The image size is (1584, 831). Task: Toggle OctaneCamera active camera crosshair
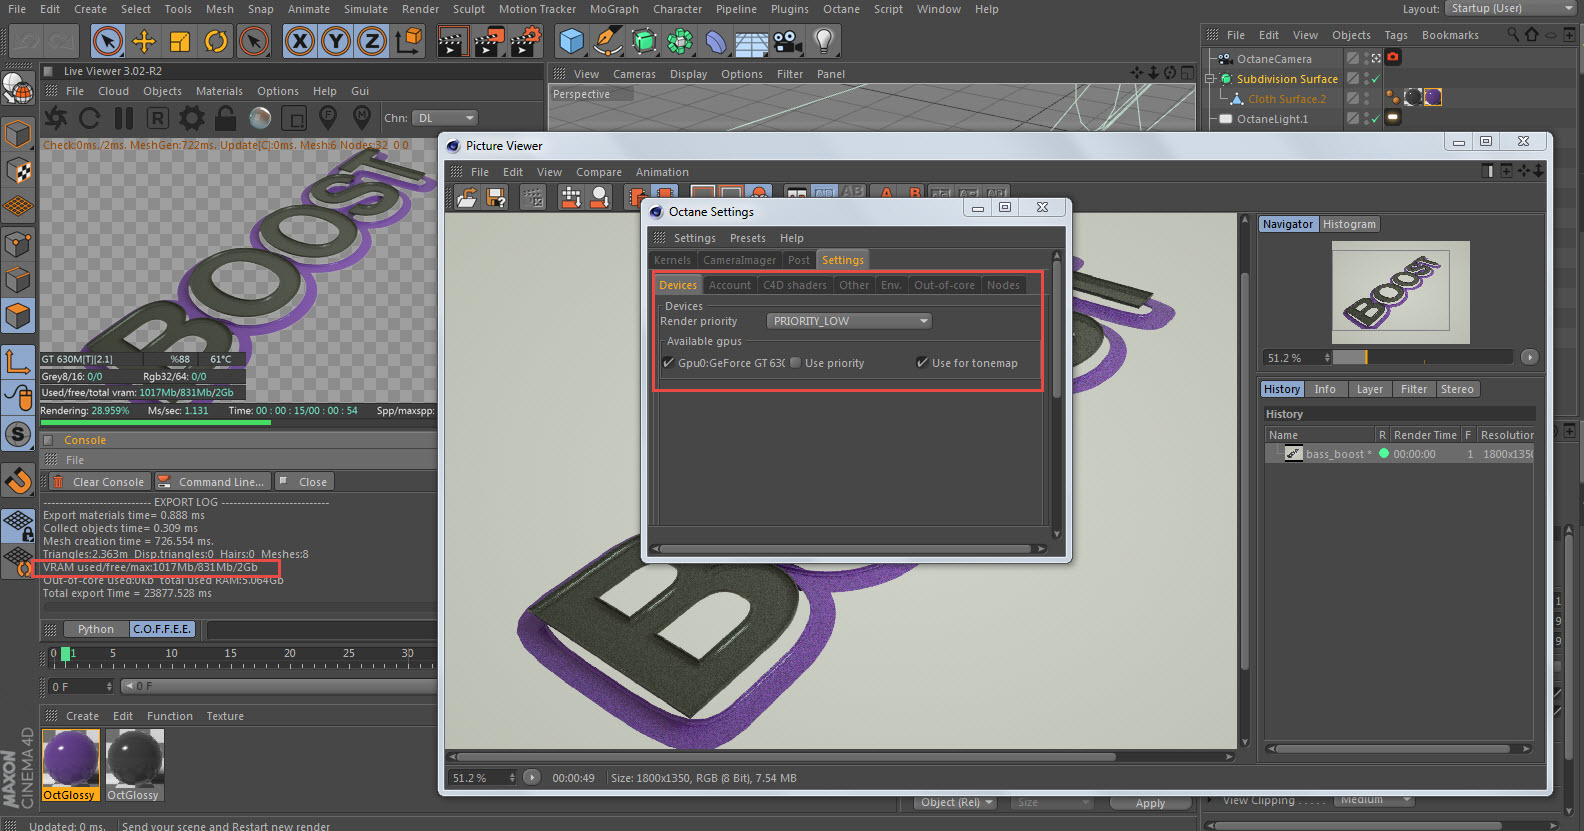(1376, 58)
